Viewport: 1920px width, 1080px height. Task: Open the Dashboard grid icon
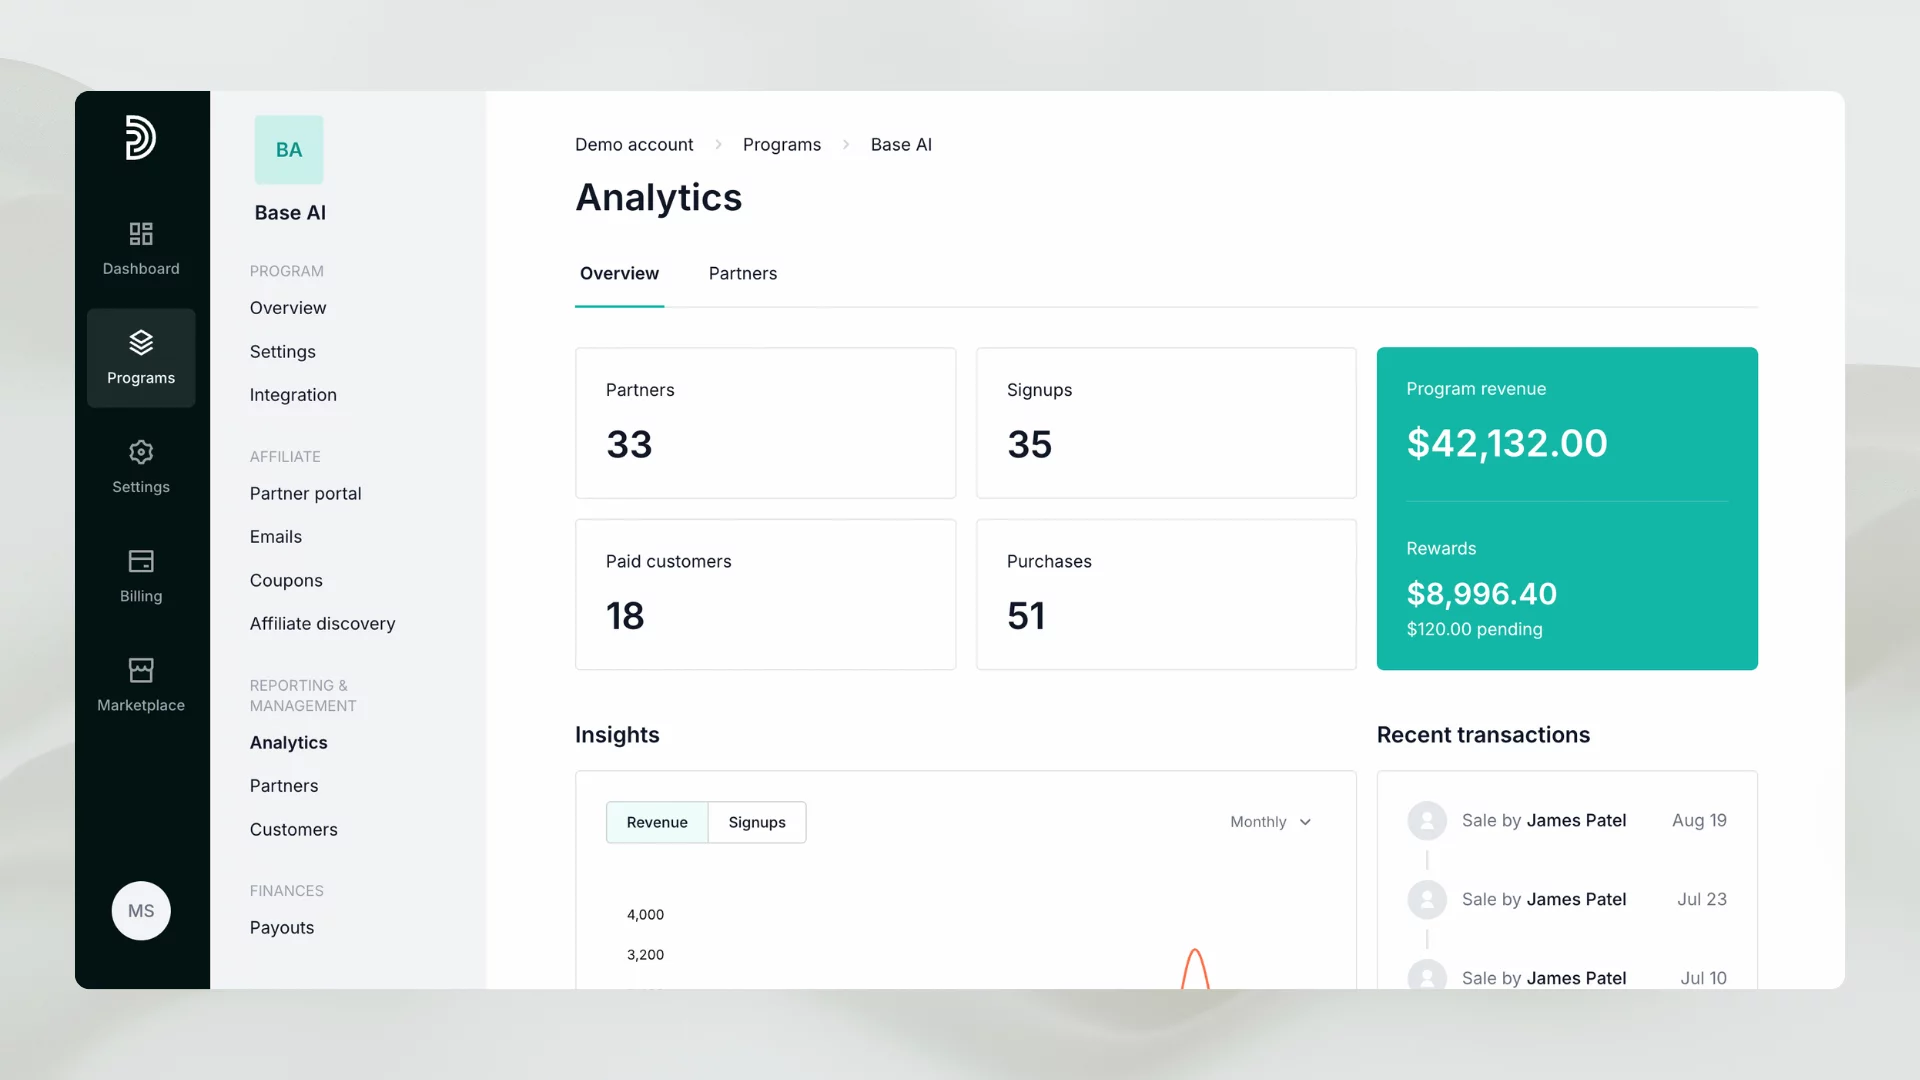(141, 233)
